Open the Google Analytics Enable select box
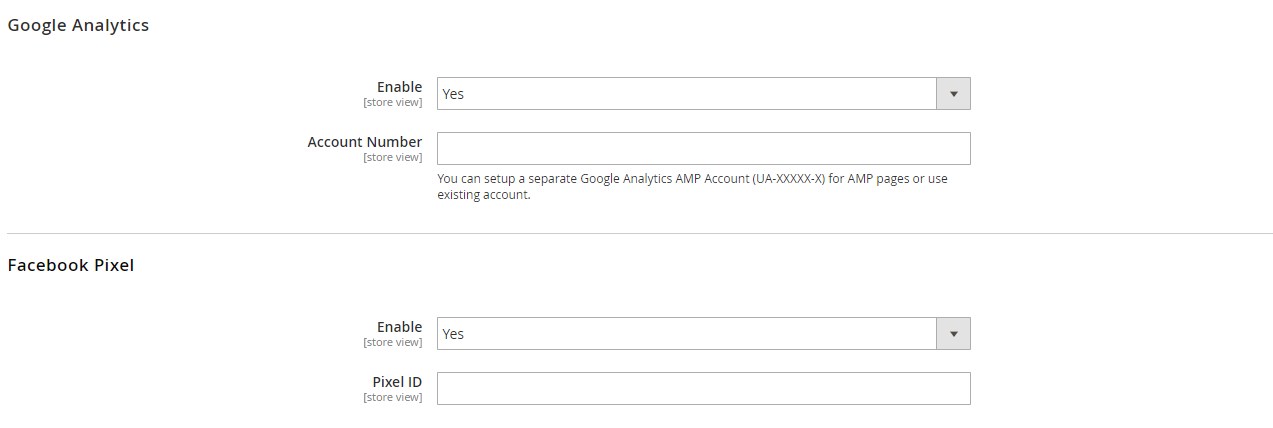1273x428 pixels. (x=686, y=94)
